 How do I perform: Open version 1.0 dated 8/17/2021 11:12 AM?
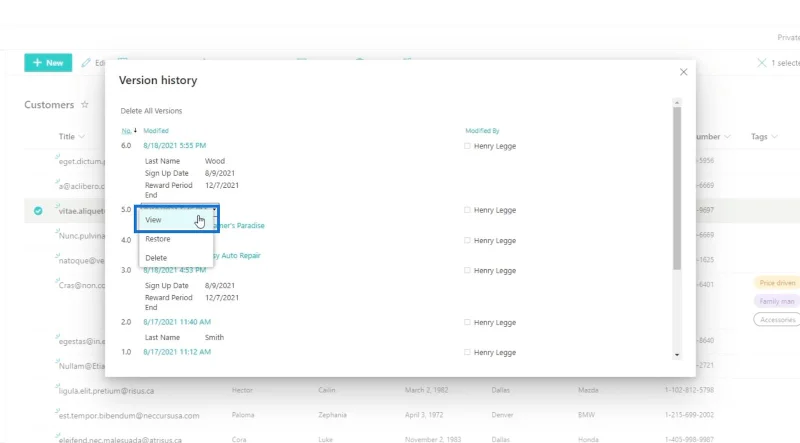(x=177, y=352)
